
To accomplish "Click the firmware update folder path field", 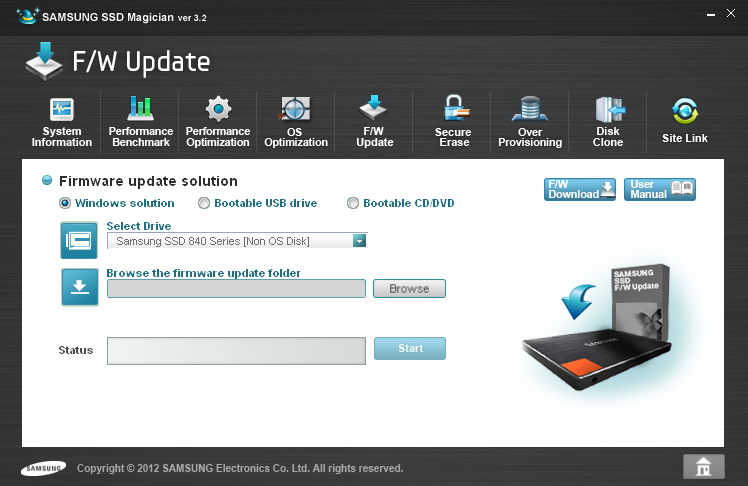I will (236, 289).
